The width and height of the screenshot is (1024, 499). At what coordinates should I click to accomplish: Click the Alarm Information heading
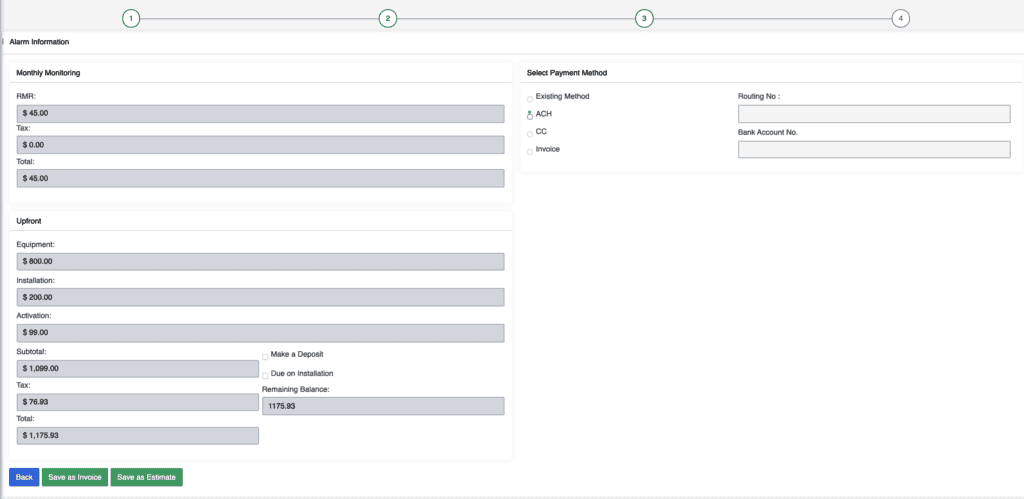point(39,42)
